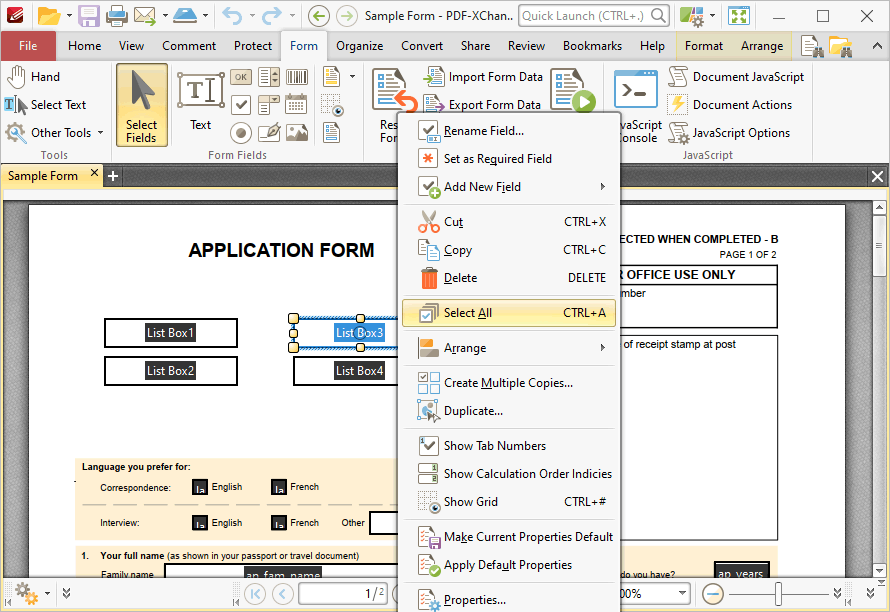Open the Sample Form document tab
Image resolution: width=890 pixels, height=612 pixels.
coord(43,176)
